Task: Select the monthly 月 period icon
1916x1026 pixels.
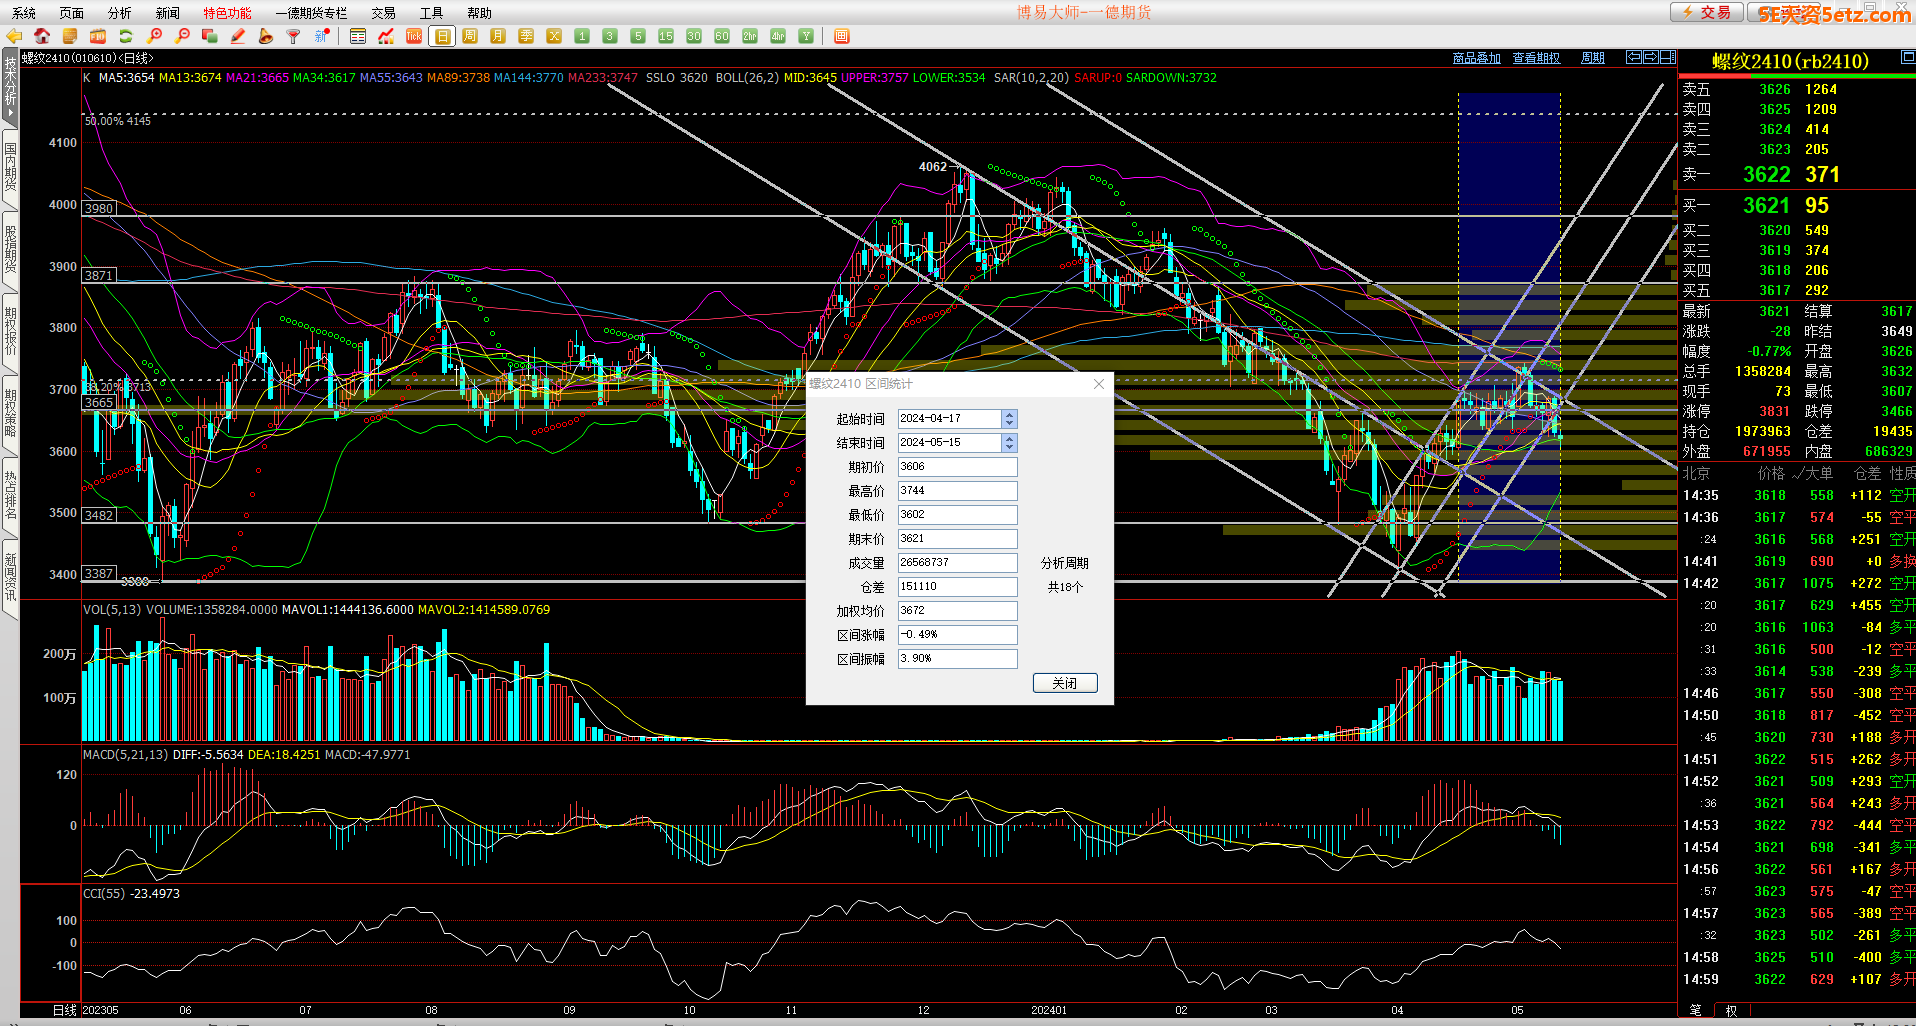Action: [x=498, y=36]
